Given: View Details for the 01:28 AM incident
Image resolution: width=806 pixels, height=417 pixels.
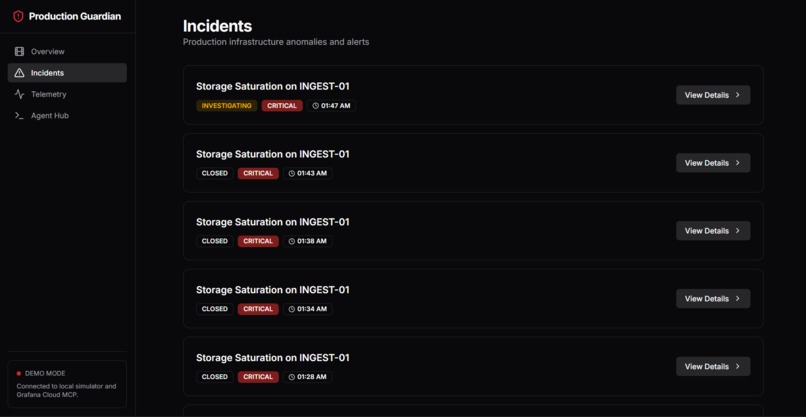Looking at the screenshot, I should pos(713,367).
